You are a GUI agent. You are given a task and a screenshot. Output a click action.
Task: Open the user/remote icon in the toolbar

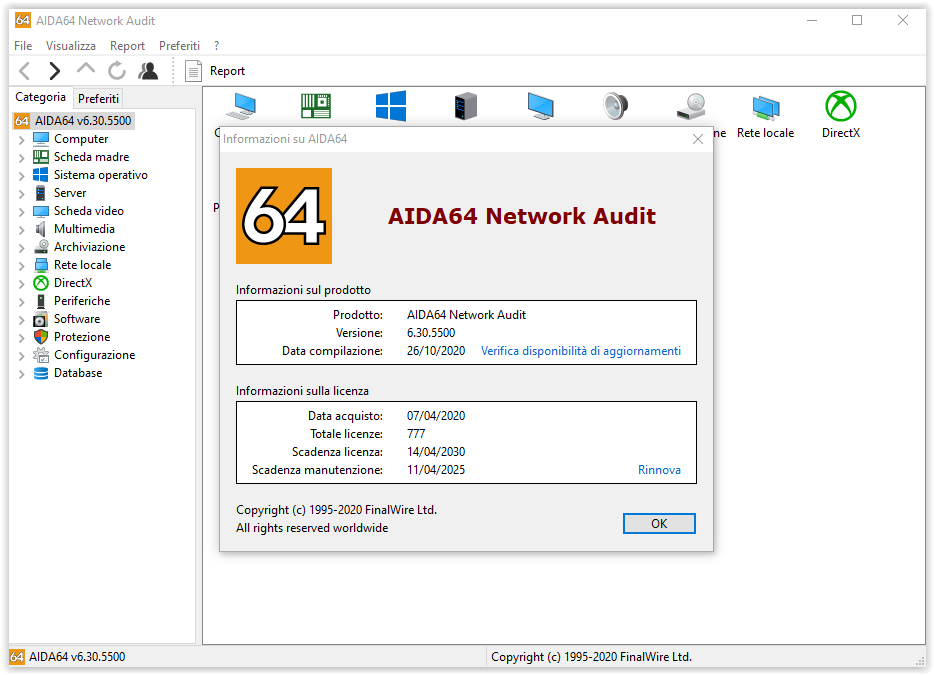coord(148,71)
